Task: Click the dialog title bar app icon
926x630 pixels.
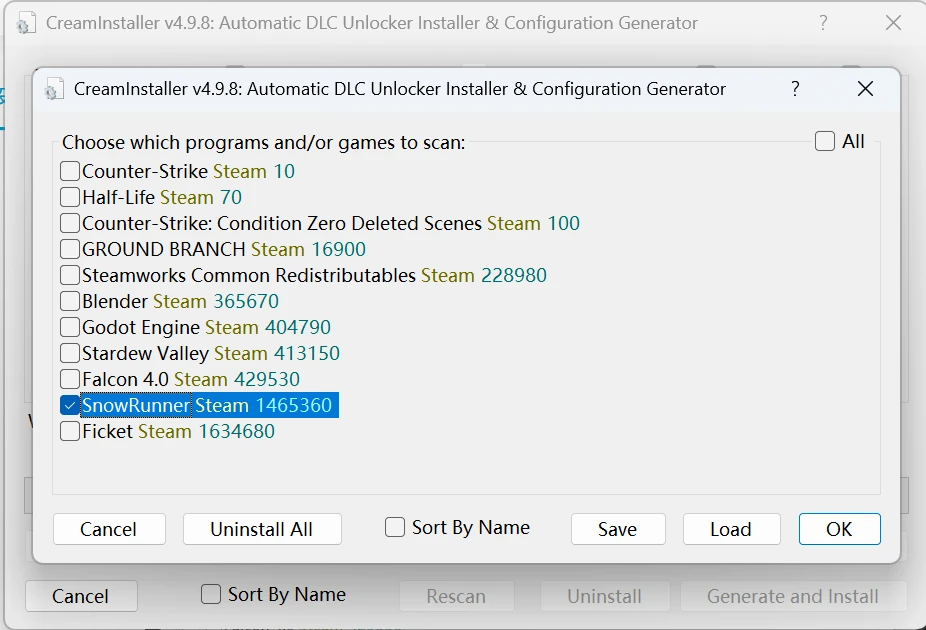Action: point(54,89)
